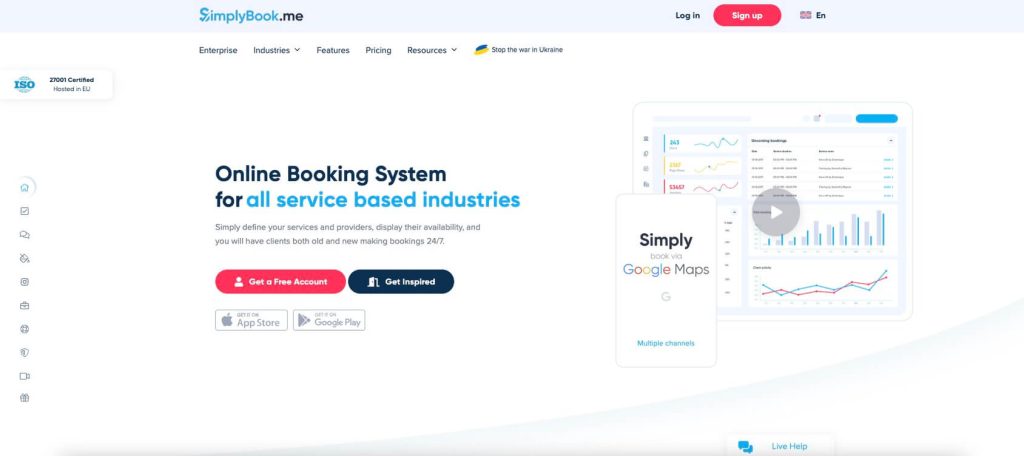Click Get a Free Account button

[280, 282]
